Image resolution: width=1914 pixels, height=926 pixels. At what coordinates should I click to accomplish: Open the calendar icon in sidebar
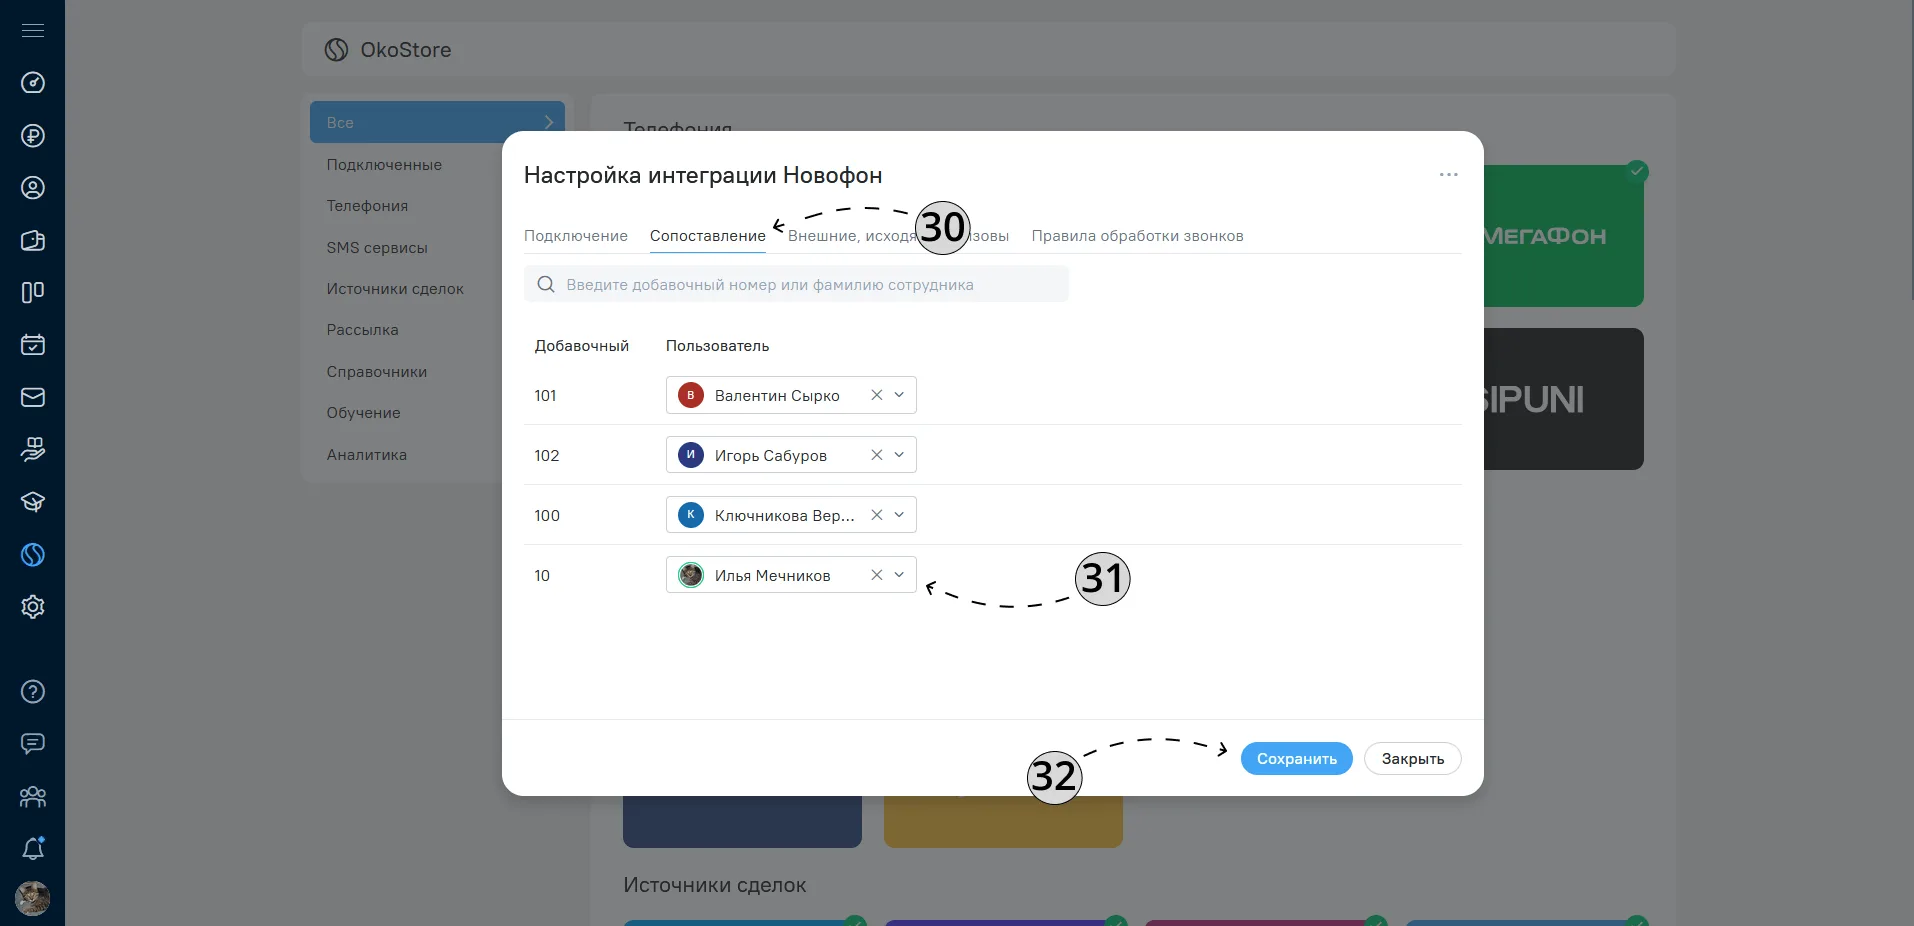tap(33, 345)
